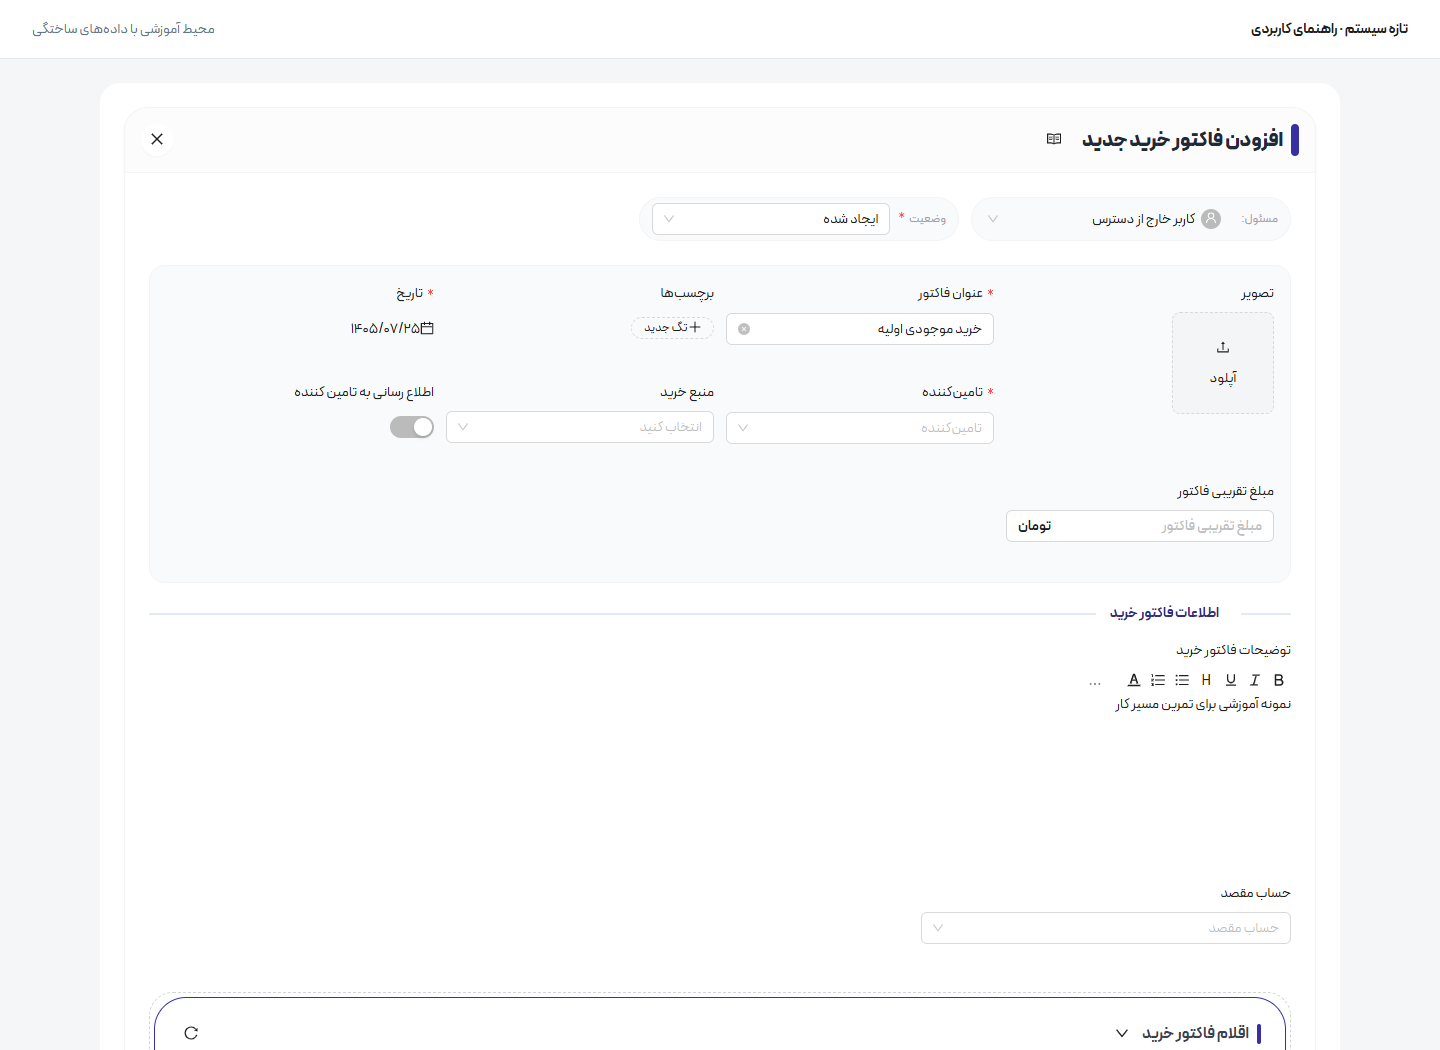Open the منبع خرید dropdown

click(580, 427)
